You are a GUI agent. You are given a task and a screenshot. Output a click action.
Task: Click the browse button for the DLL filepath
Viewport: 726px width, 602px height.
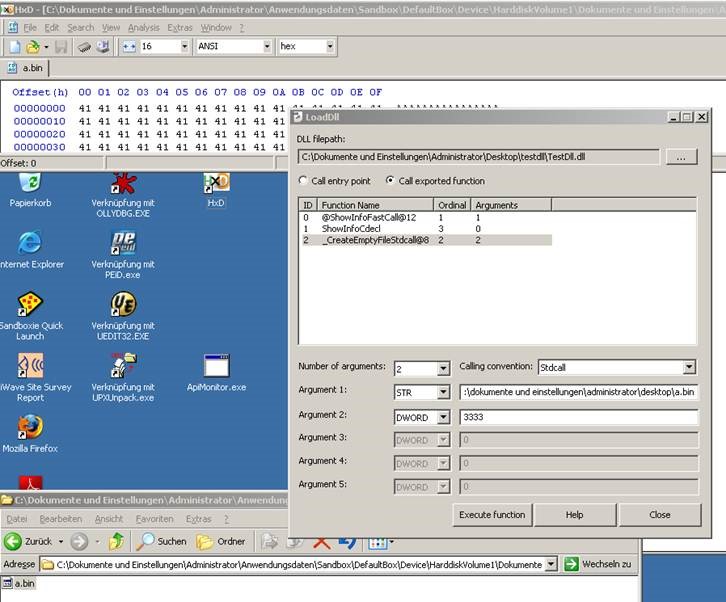click(x=681, y=157)
